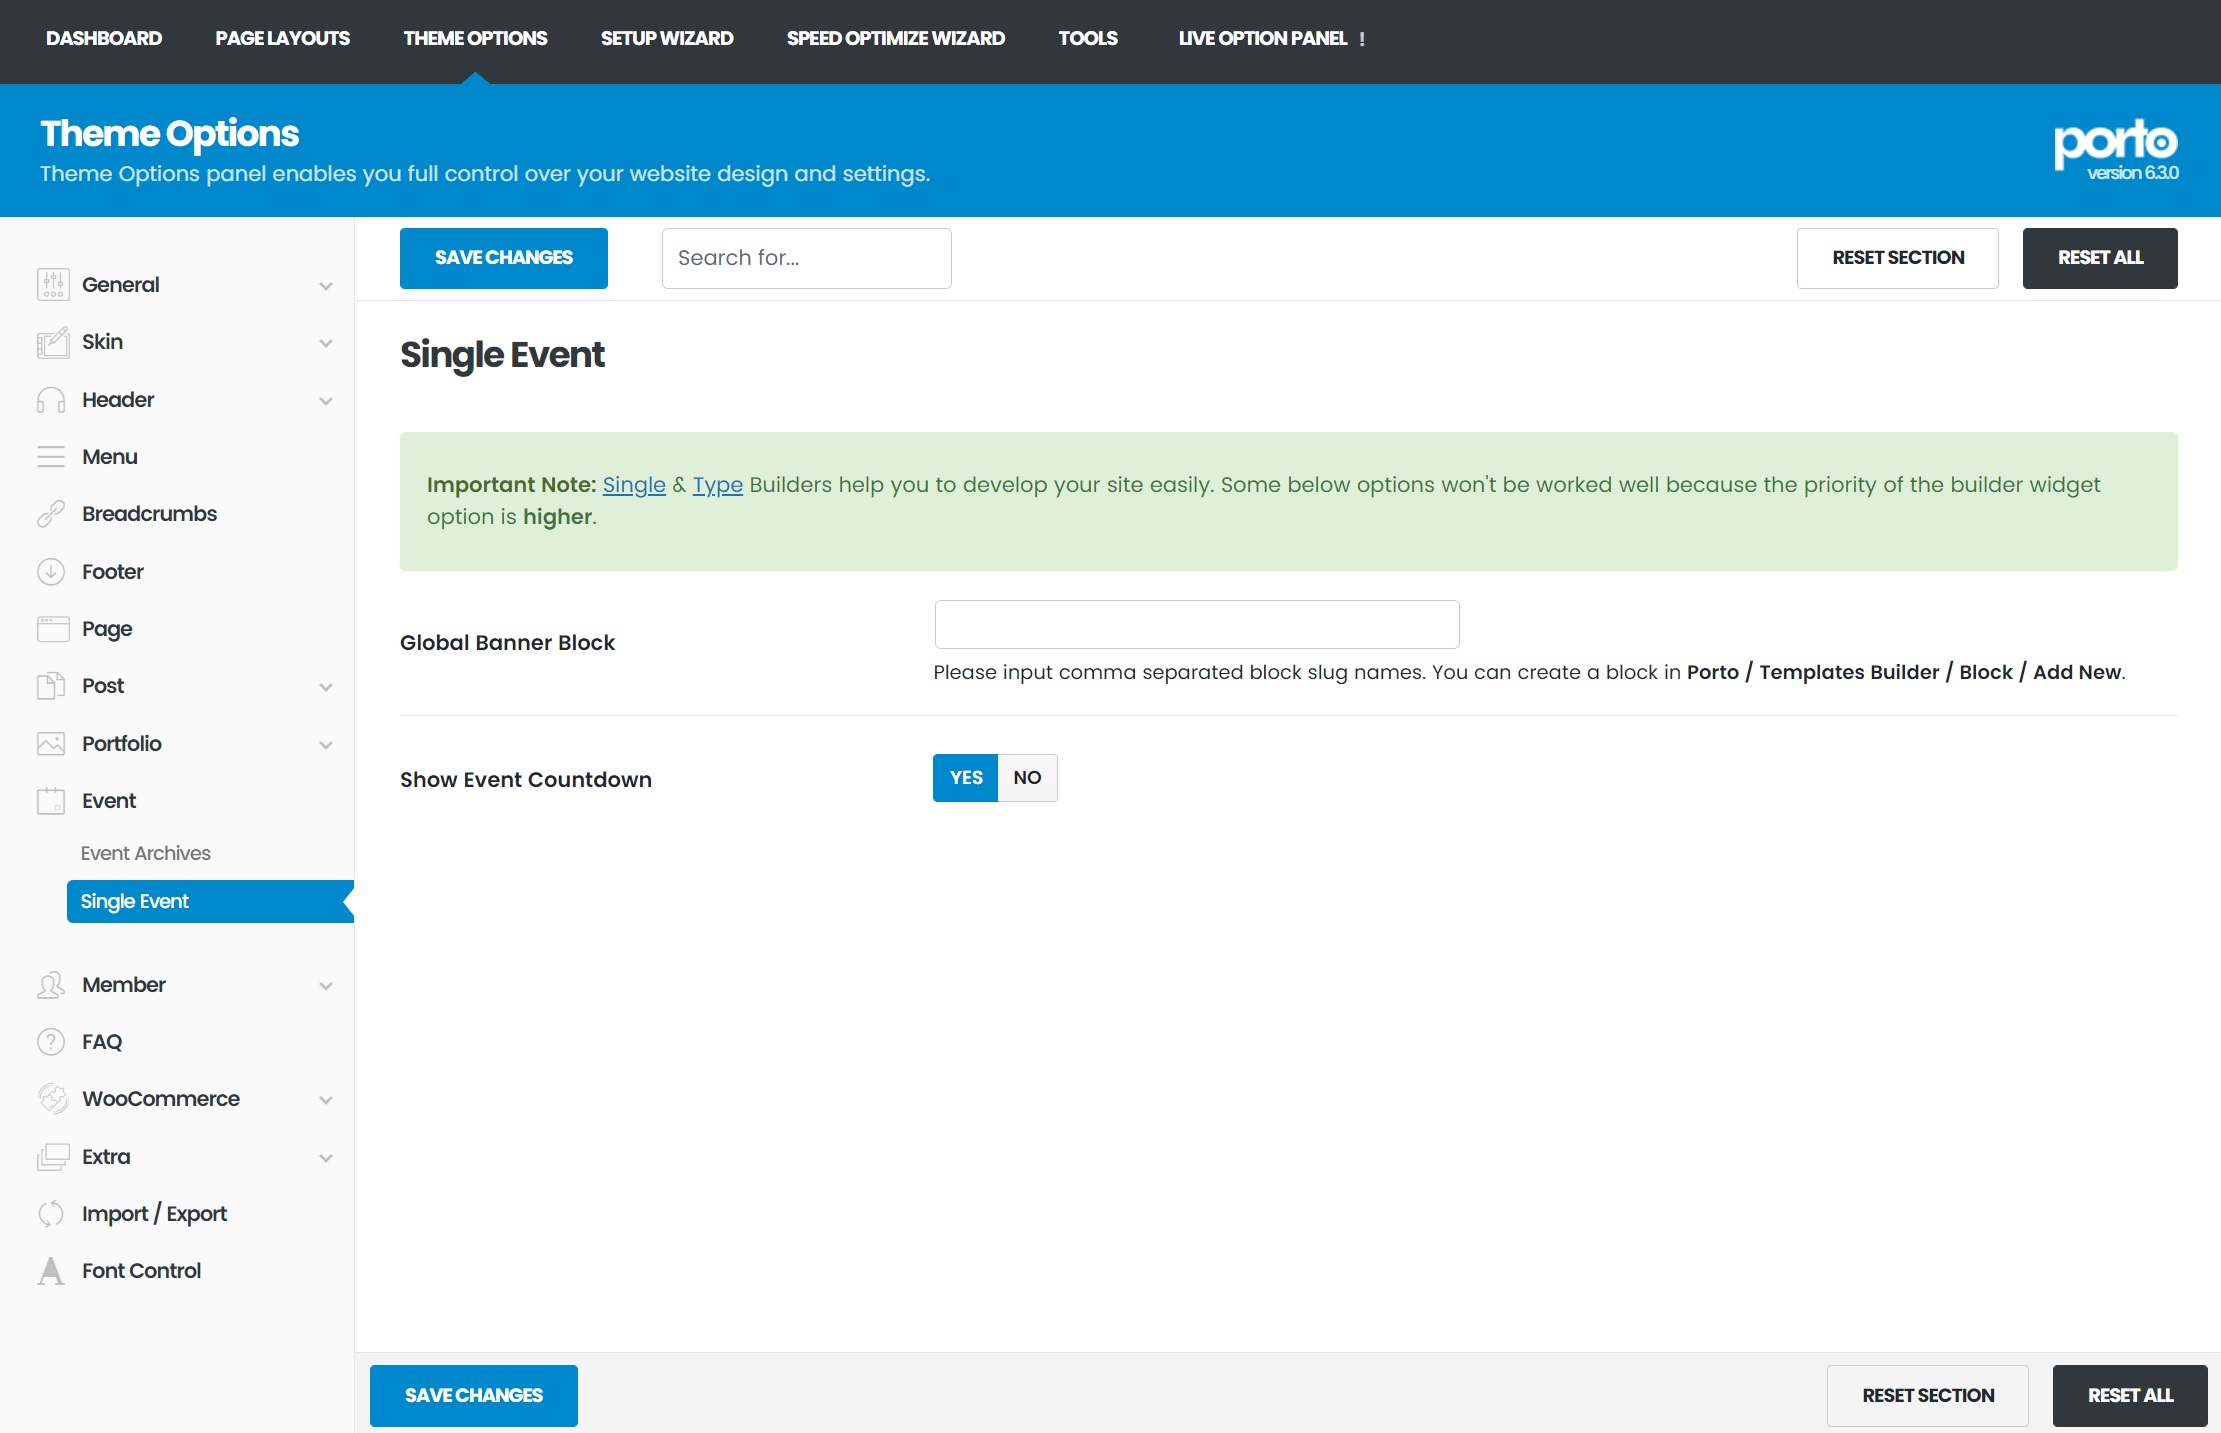The width and height of the screenshot is (2221, 1433).
Task: Click the Breadcrumbs chain link icon
Action: 51,514
